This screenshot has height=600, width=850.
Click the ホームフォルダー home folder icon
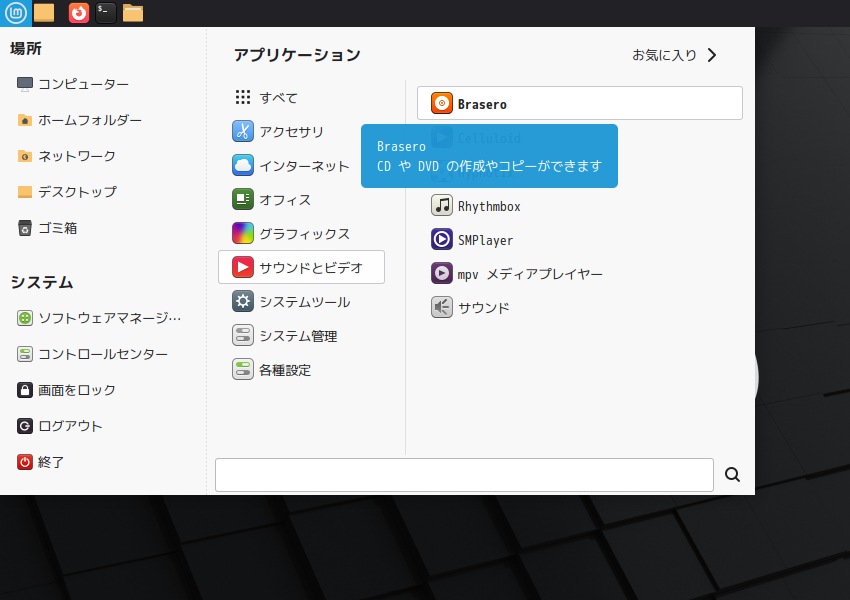click(x=24, y=120)
